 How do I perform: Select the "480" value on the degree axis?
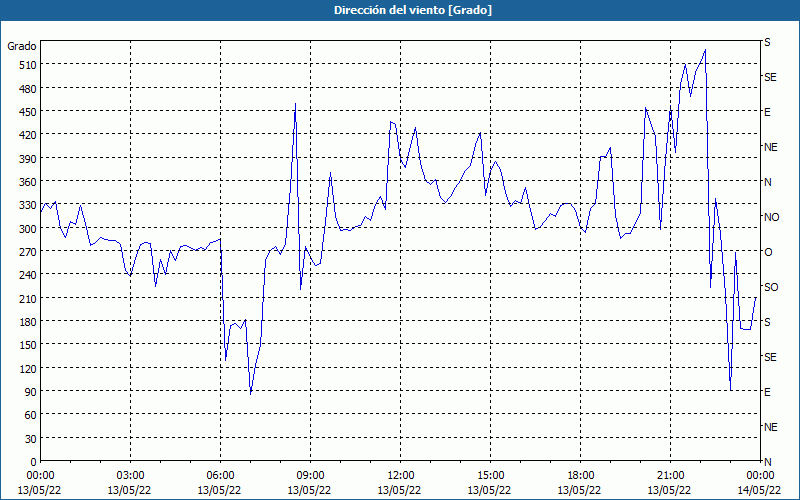(x=29, y=89)
